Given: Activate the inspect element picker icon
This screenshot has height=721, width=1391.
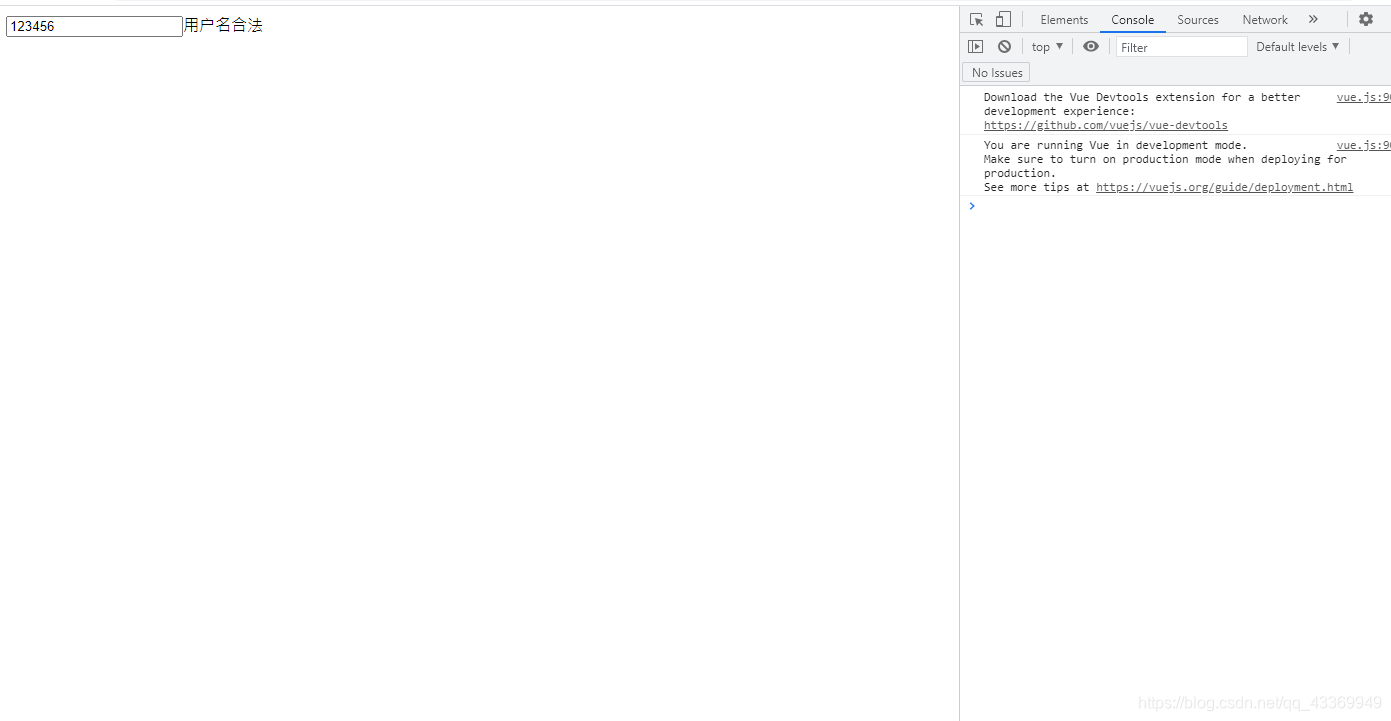Looking at the screenshot, I should [977, 19].
